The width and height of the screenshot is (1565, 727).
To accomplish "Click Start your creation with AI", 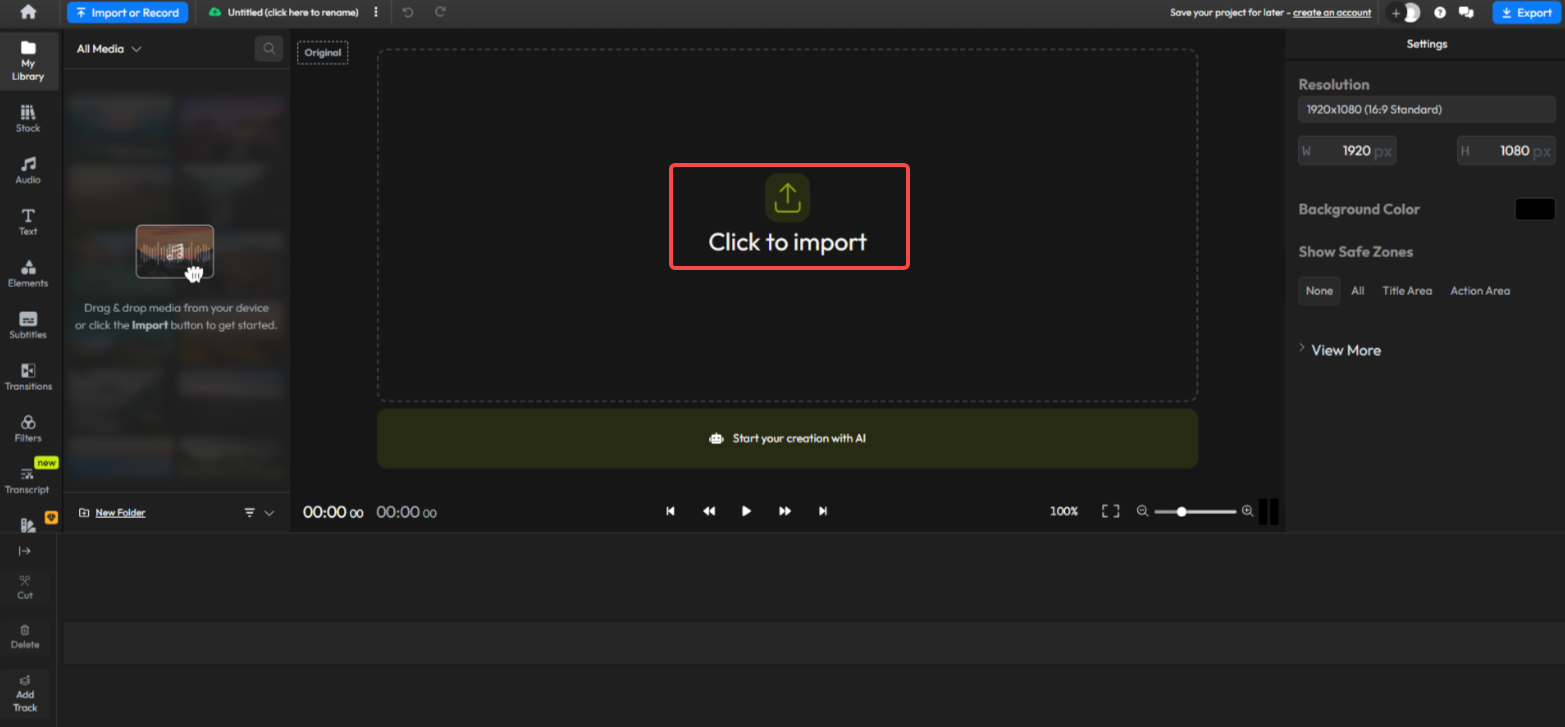I will click(787, 438).
